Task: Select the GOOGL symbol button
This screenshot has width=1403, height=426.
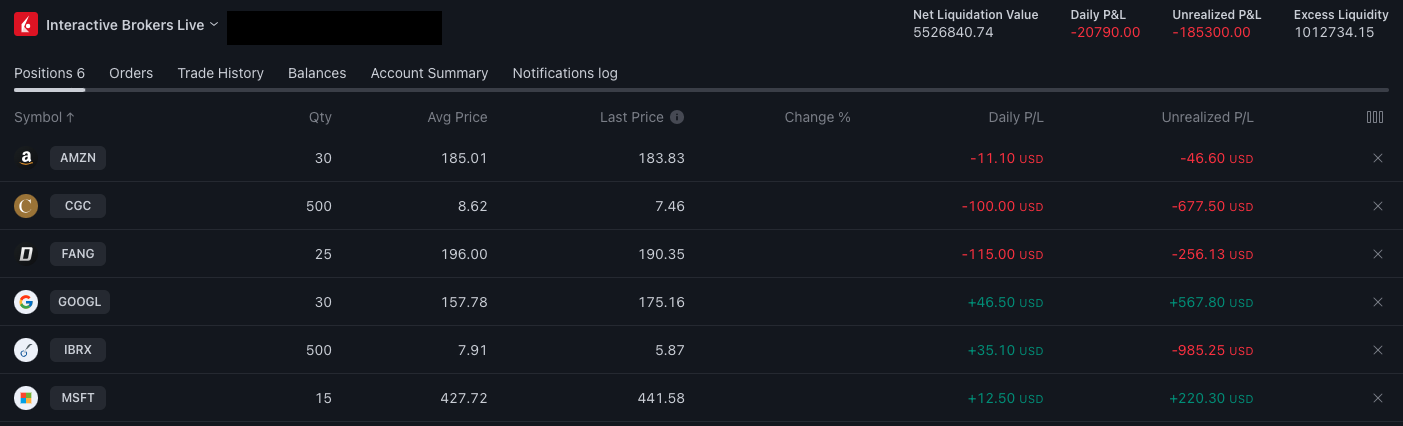Action: [80, 302]
